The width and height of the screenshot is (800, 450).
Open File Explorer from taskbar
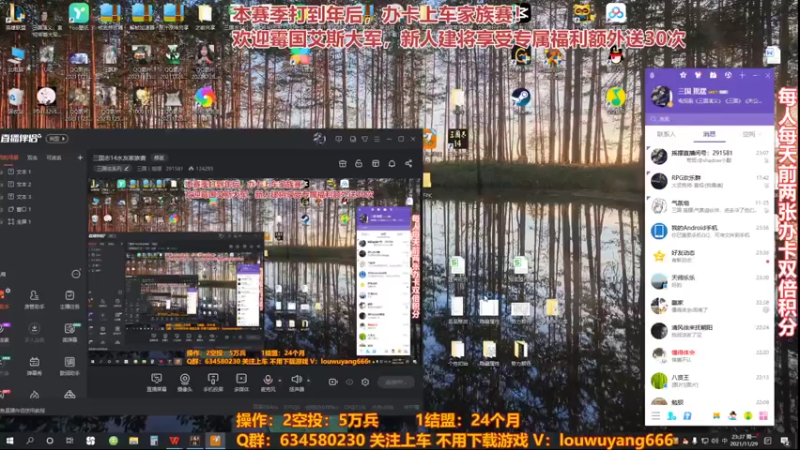point(133,440)
